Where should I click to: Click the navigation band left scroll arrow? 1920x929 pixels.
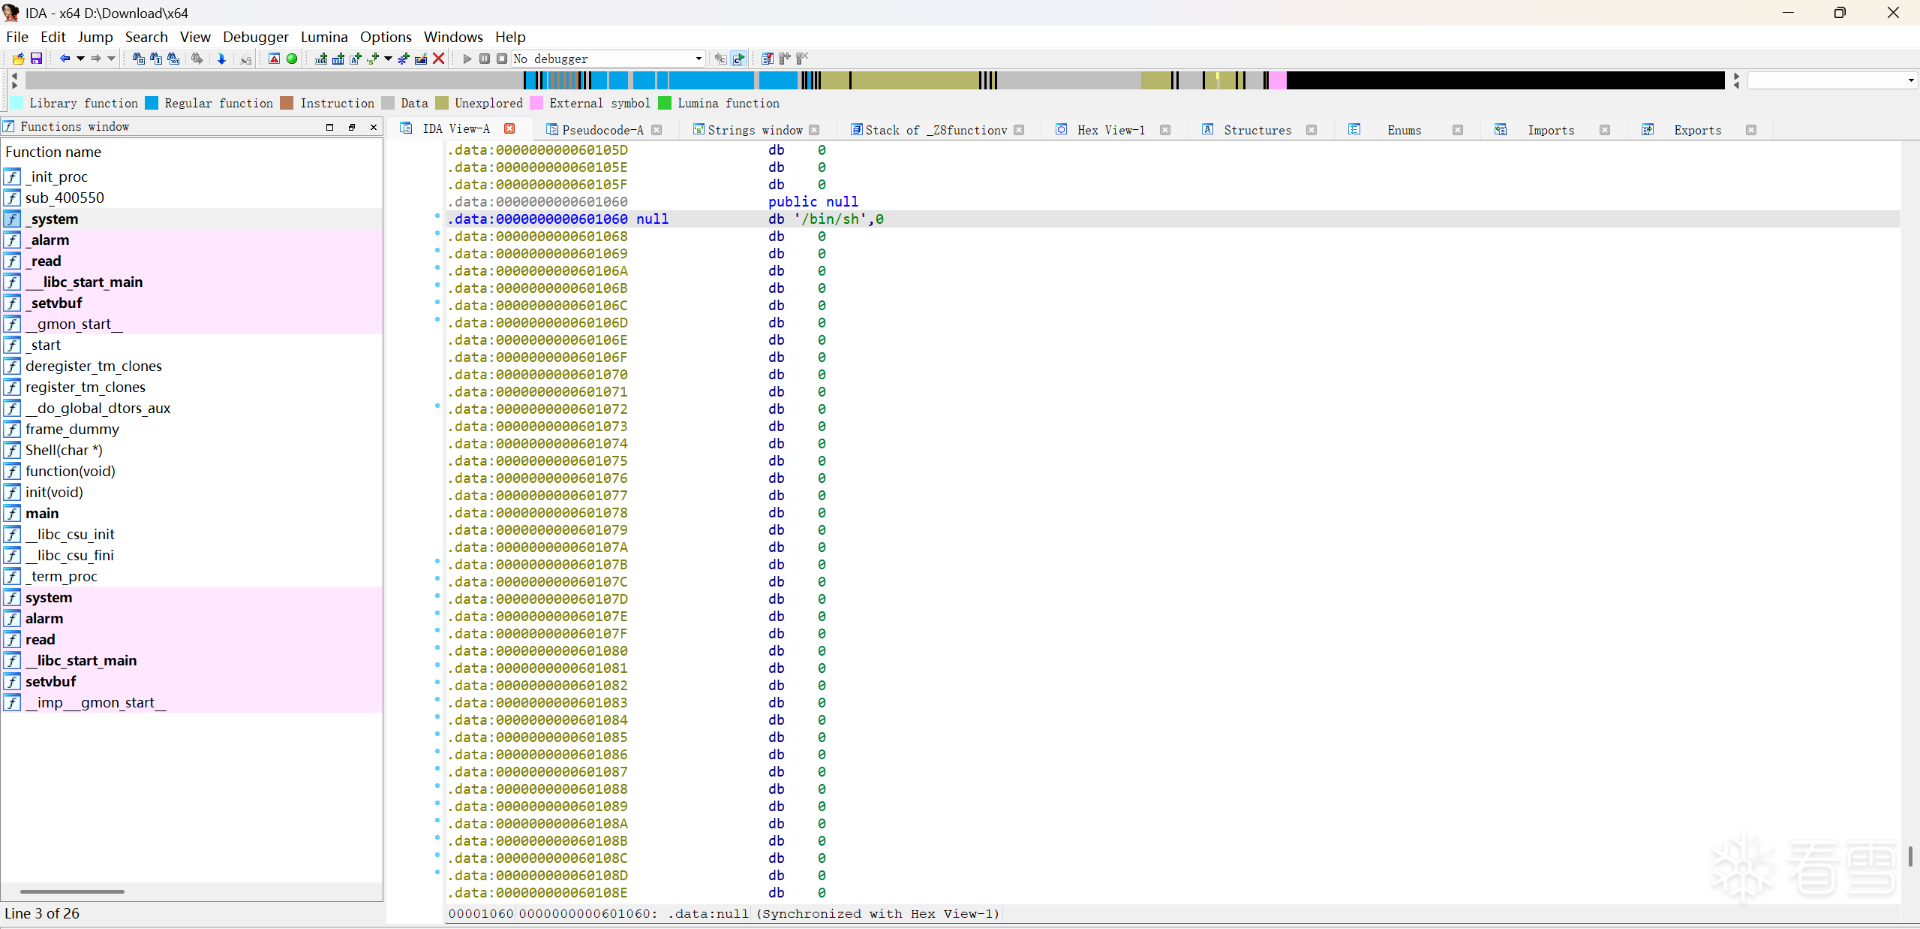pyautogui.click(x=14, y=75)
